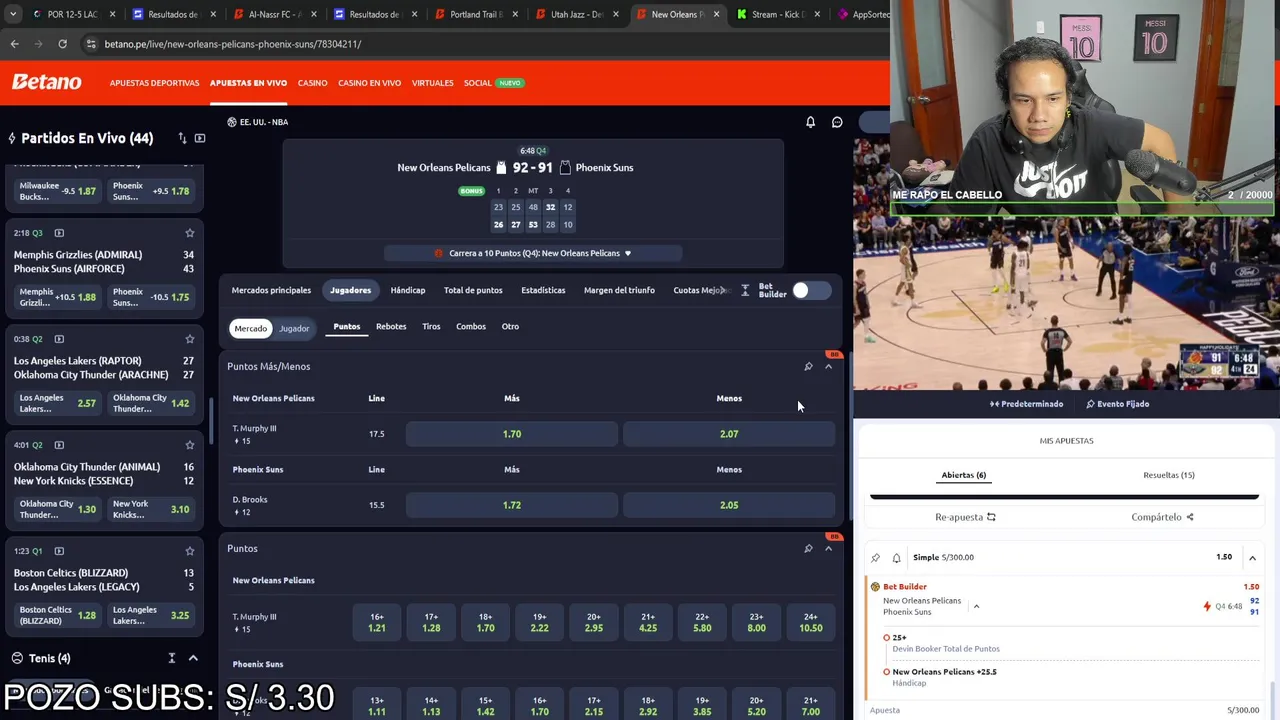
Task: Select the Combos sub-tab
Action: 471,326
